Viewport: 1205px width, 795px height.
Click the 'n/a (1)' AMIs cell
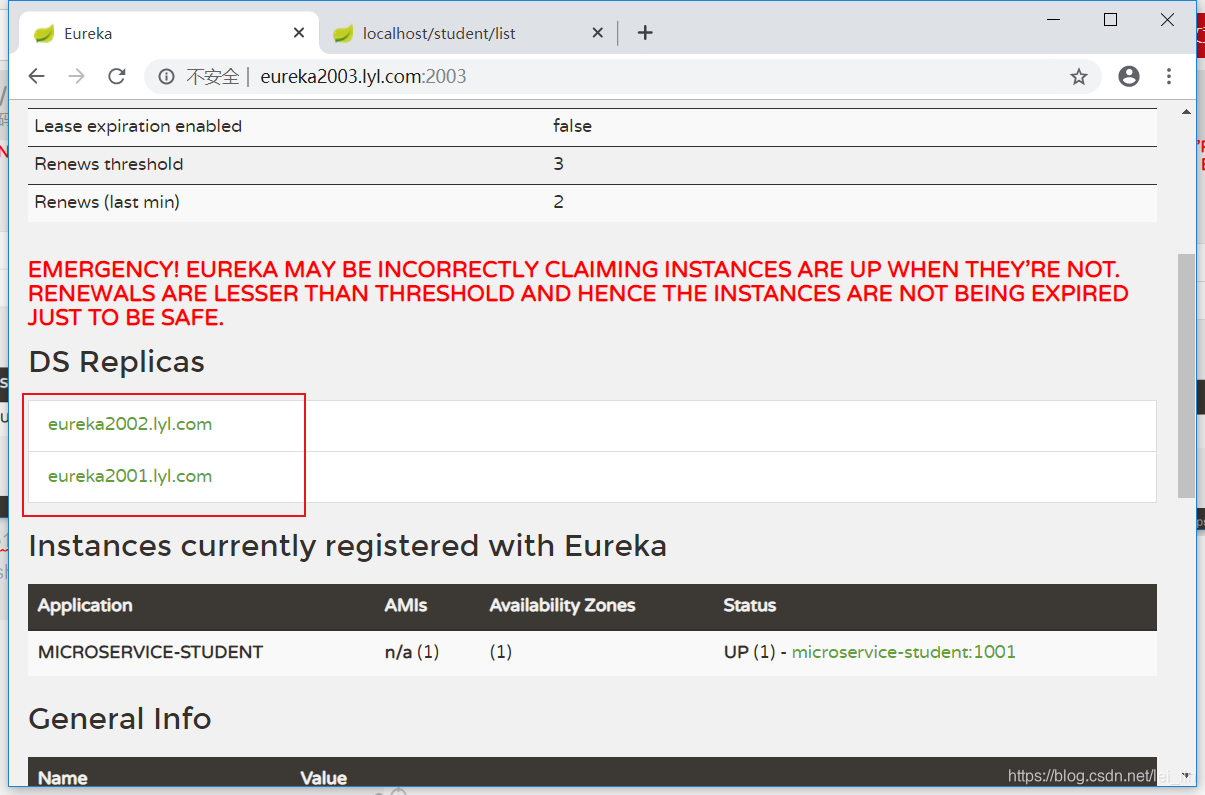click(412, 652)
